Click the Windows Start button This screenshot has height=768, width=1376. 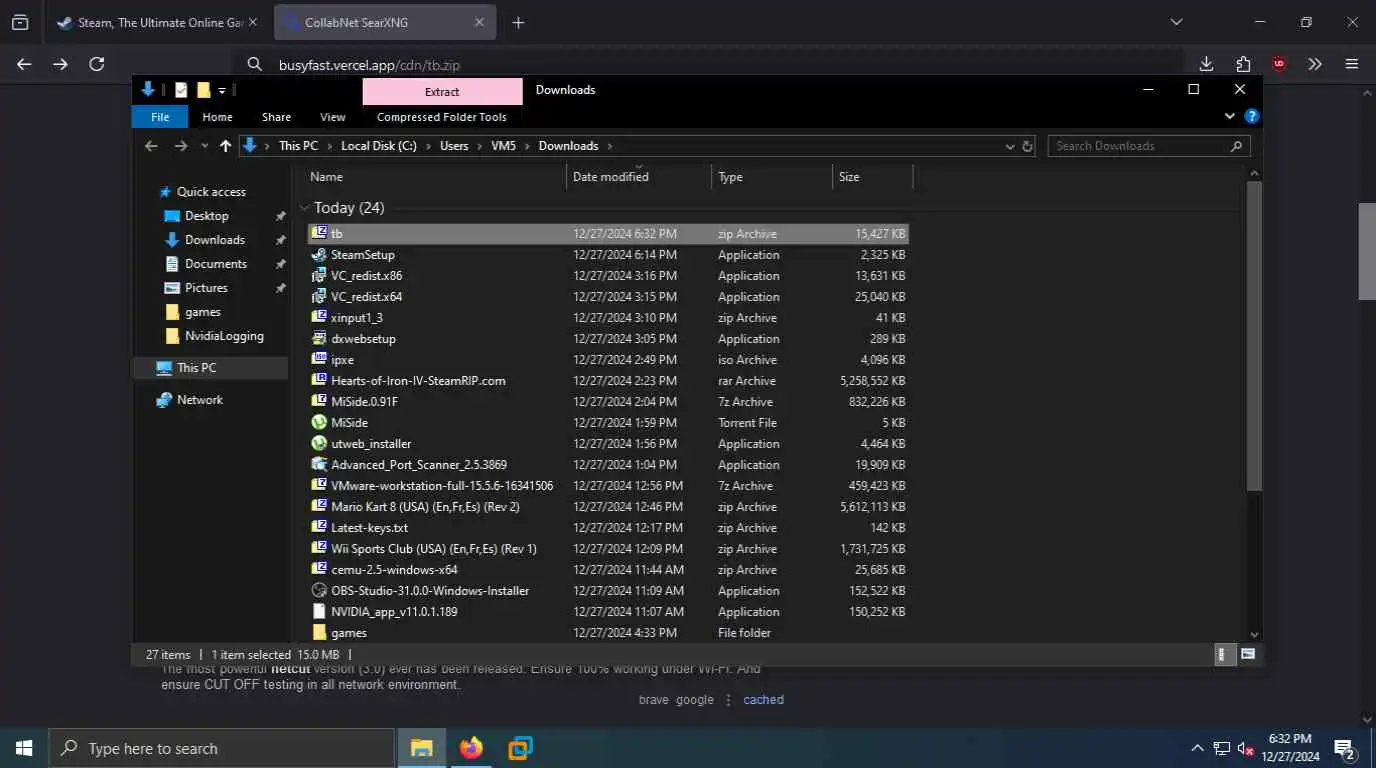click(24, 748)
